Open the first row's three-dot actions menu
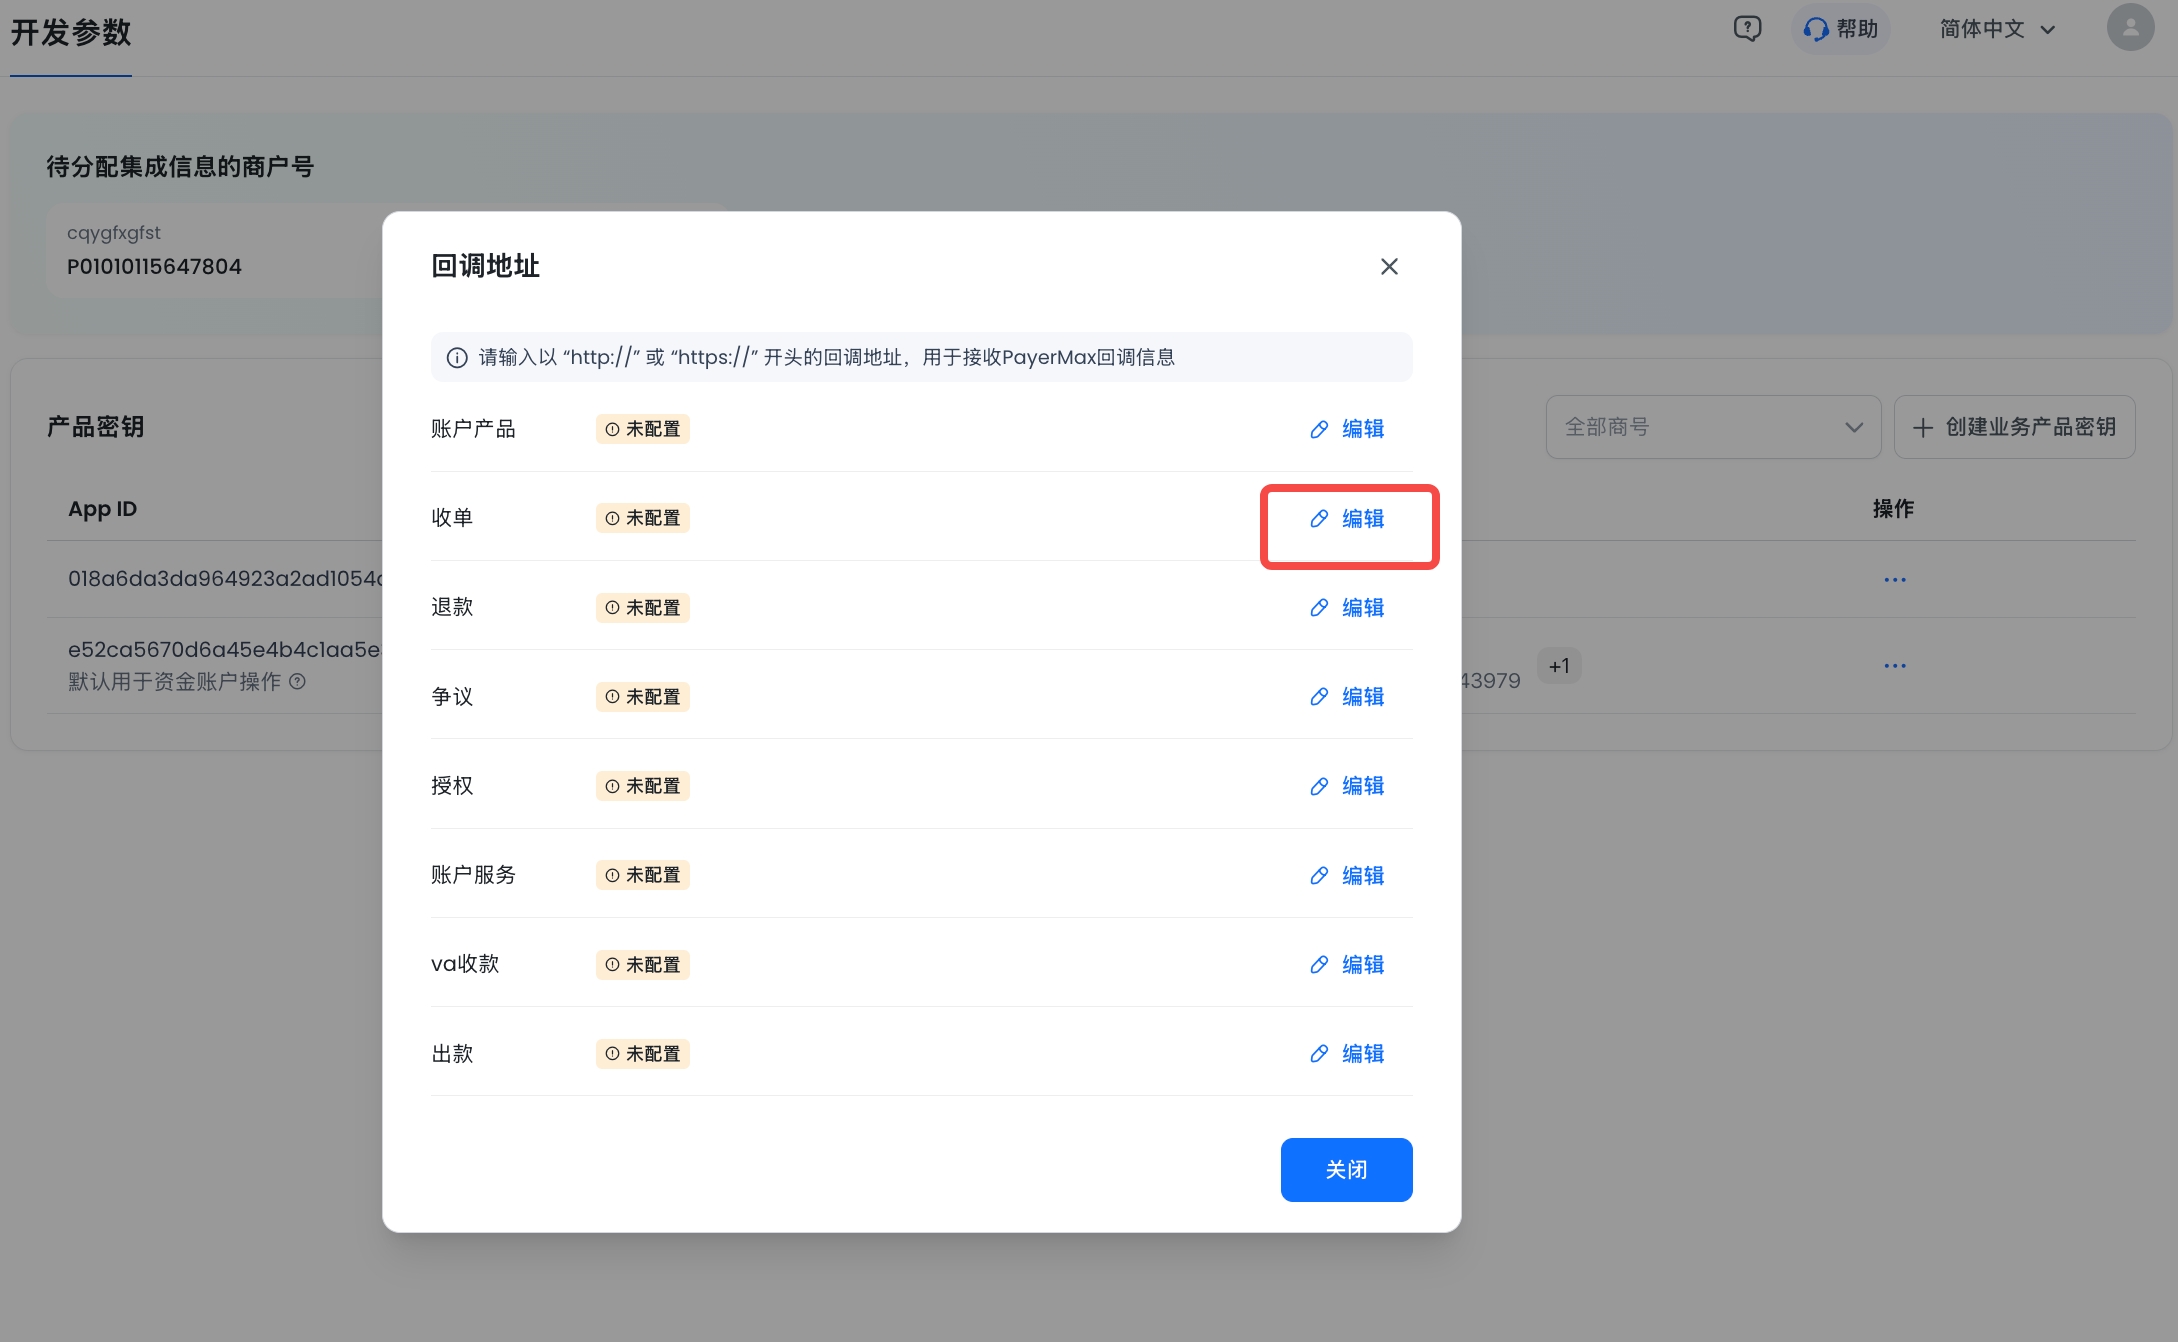 point(1894,580)
